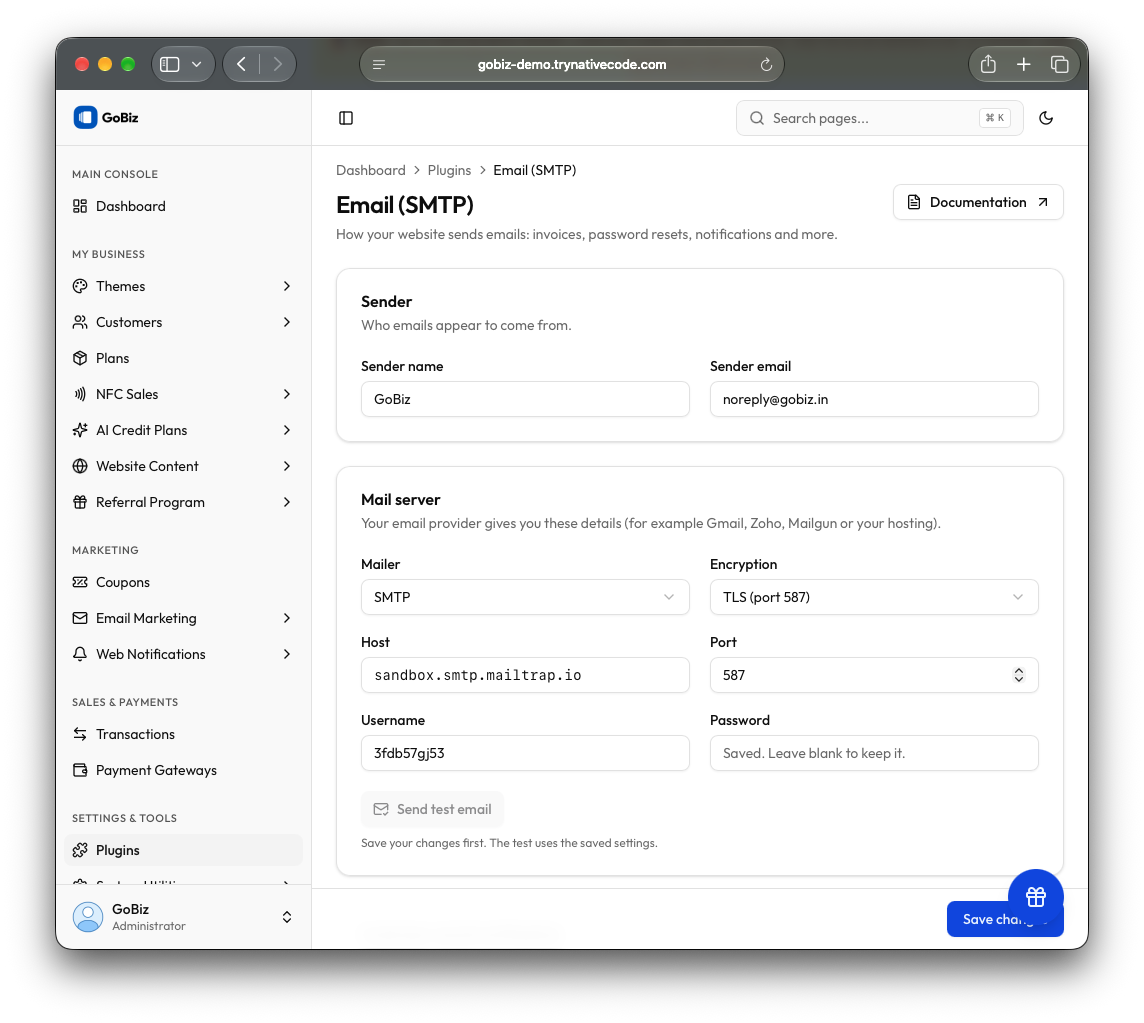The width and height of the screenshot is (1144, 1023).
Task: Click the Sender email field
Action: pyautogui.click(x=874, y=399)
